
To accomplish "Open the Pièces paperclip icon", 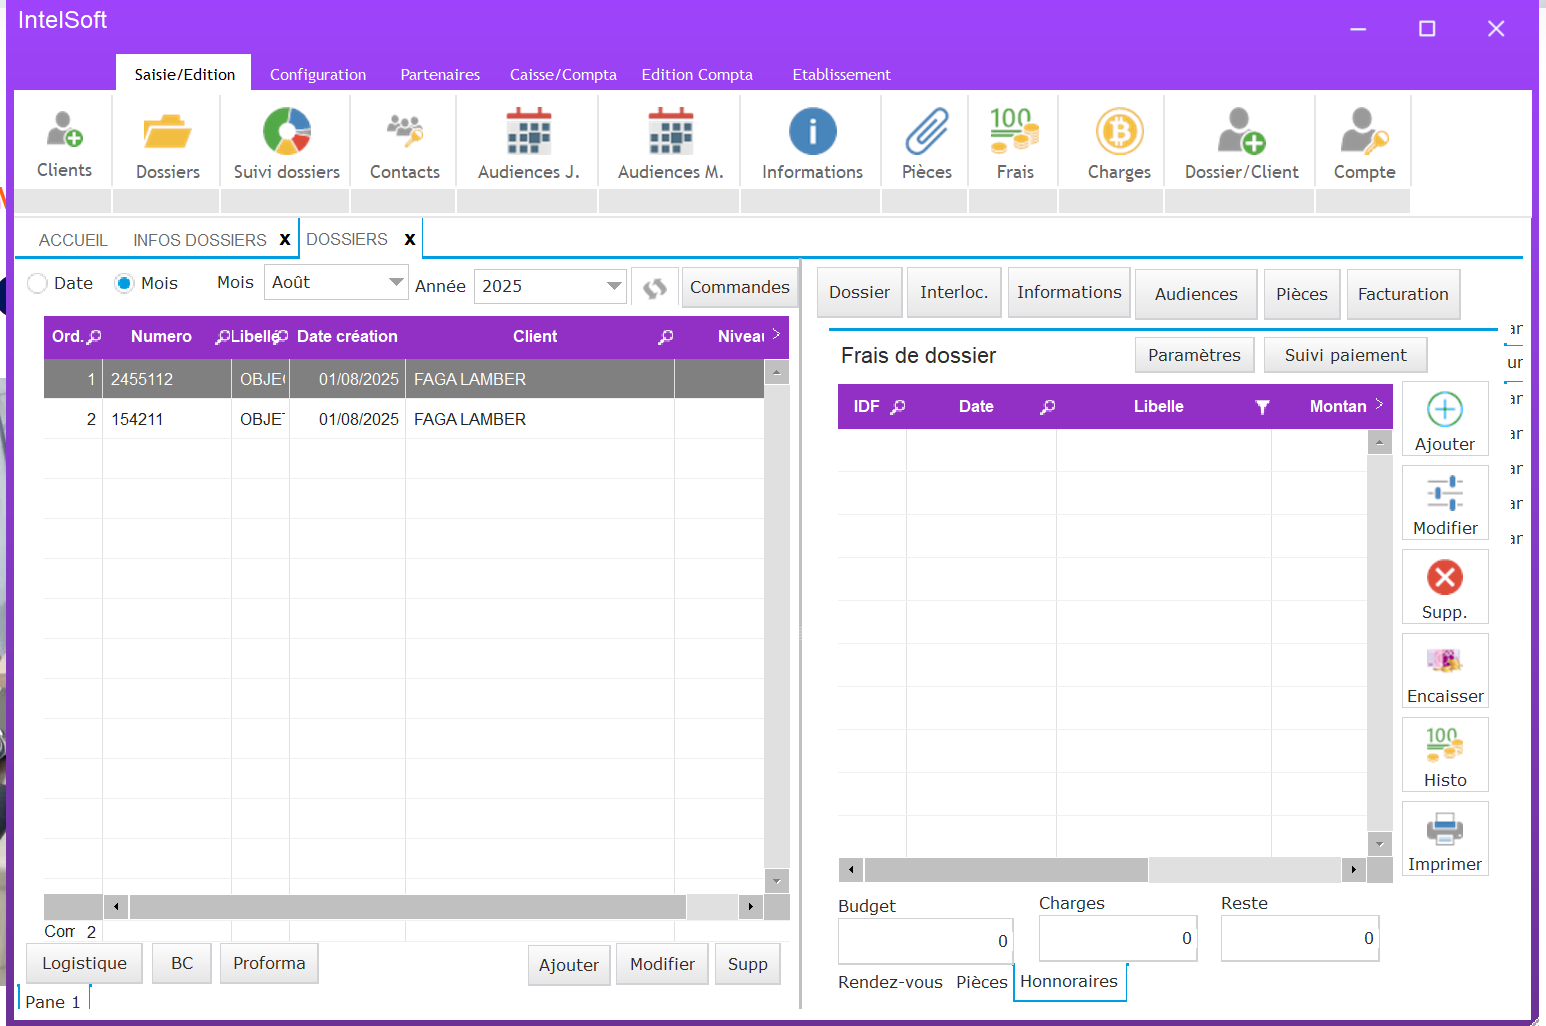I will 926,132.
